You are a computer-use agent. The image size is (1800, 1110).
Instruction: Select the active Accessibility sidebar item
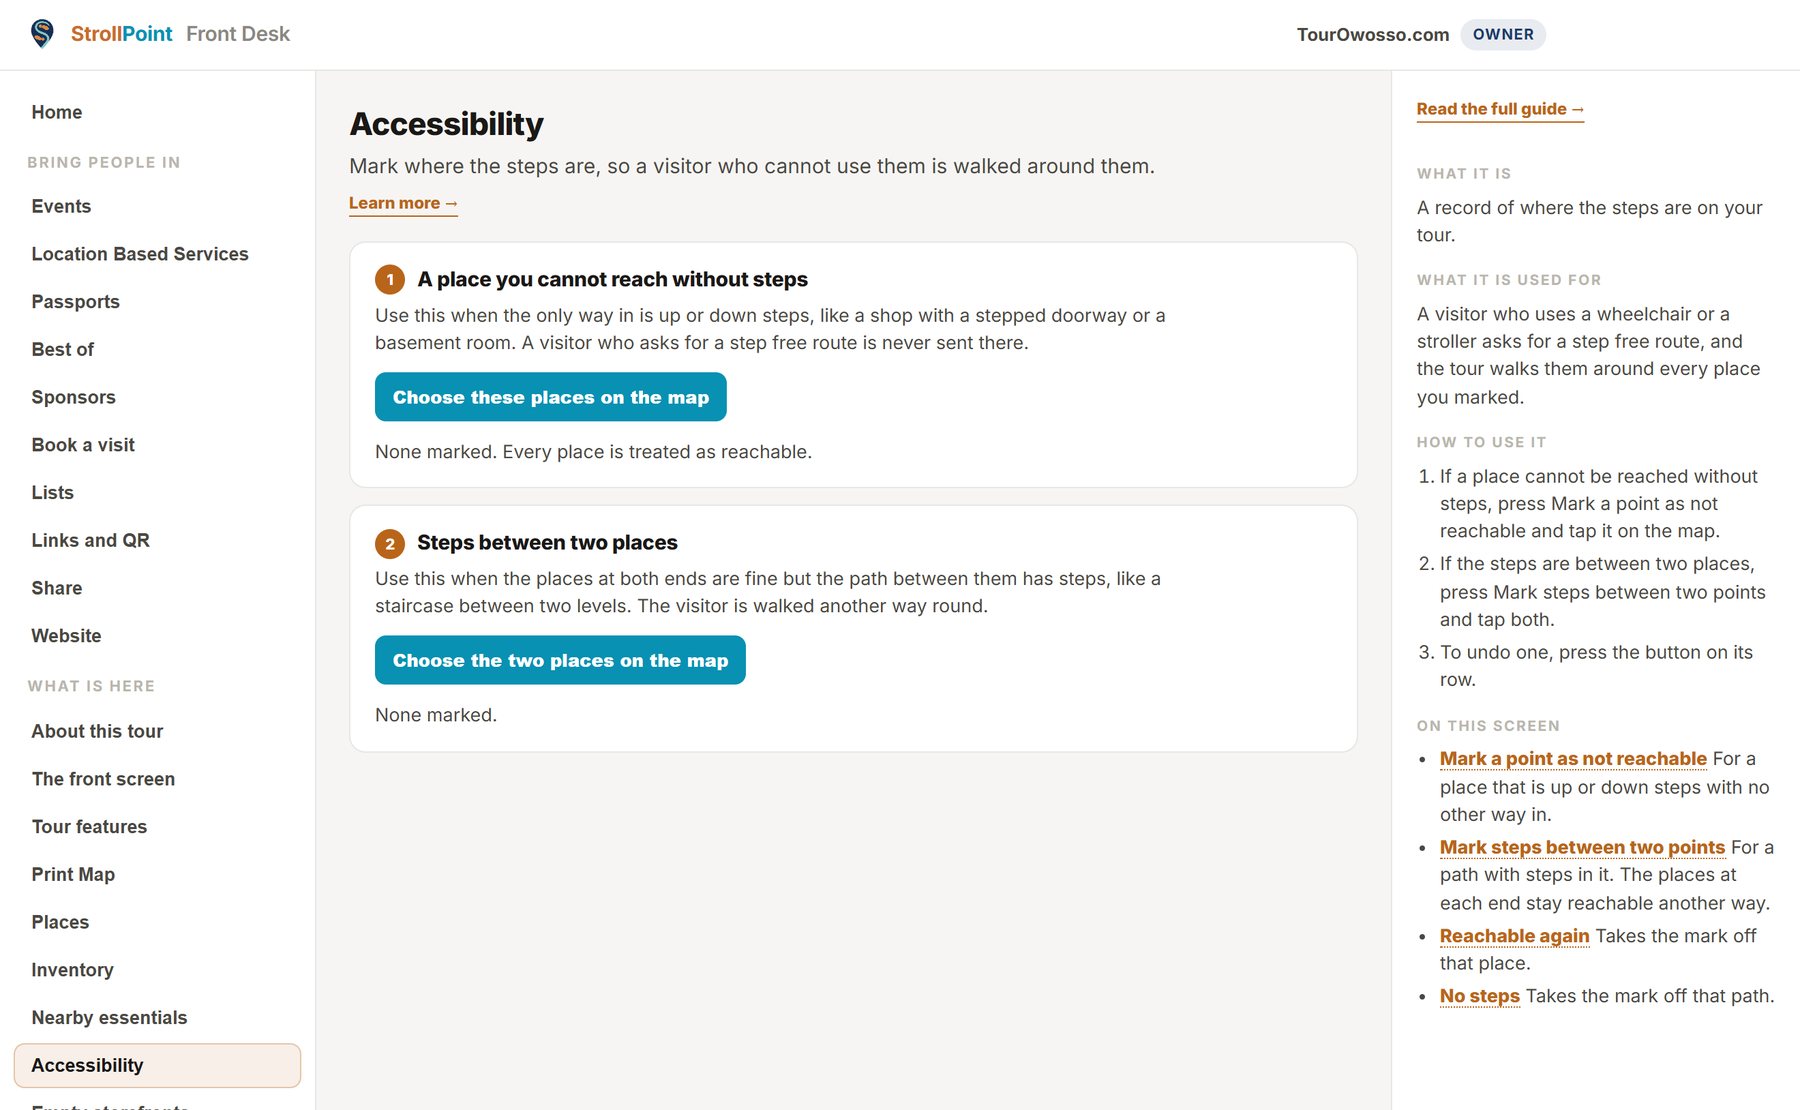pyautogui.click(x=157, y=1065)
